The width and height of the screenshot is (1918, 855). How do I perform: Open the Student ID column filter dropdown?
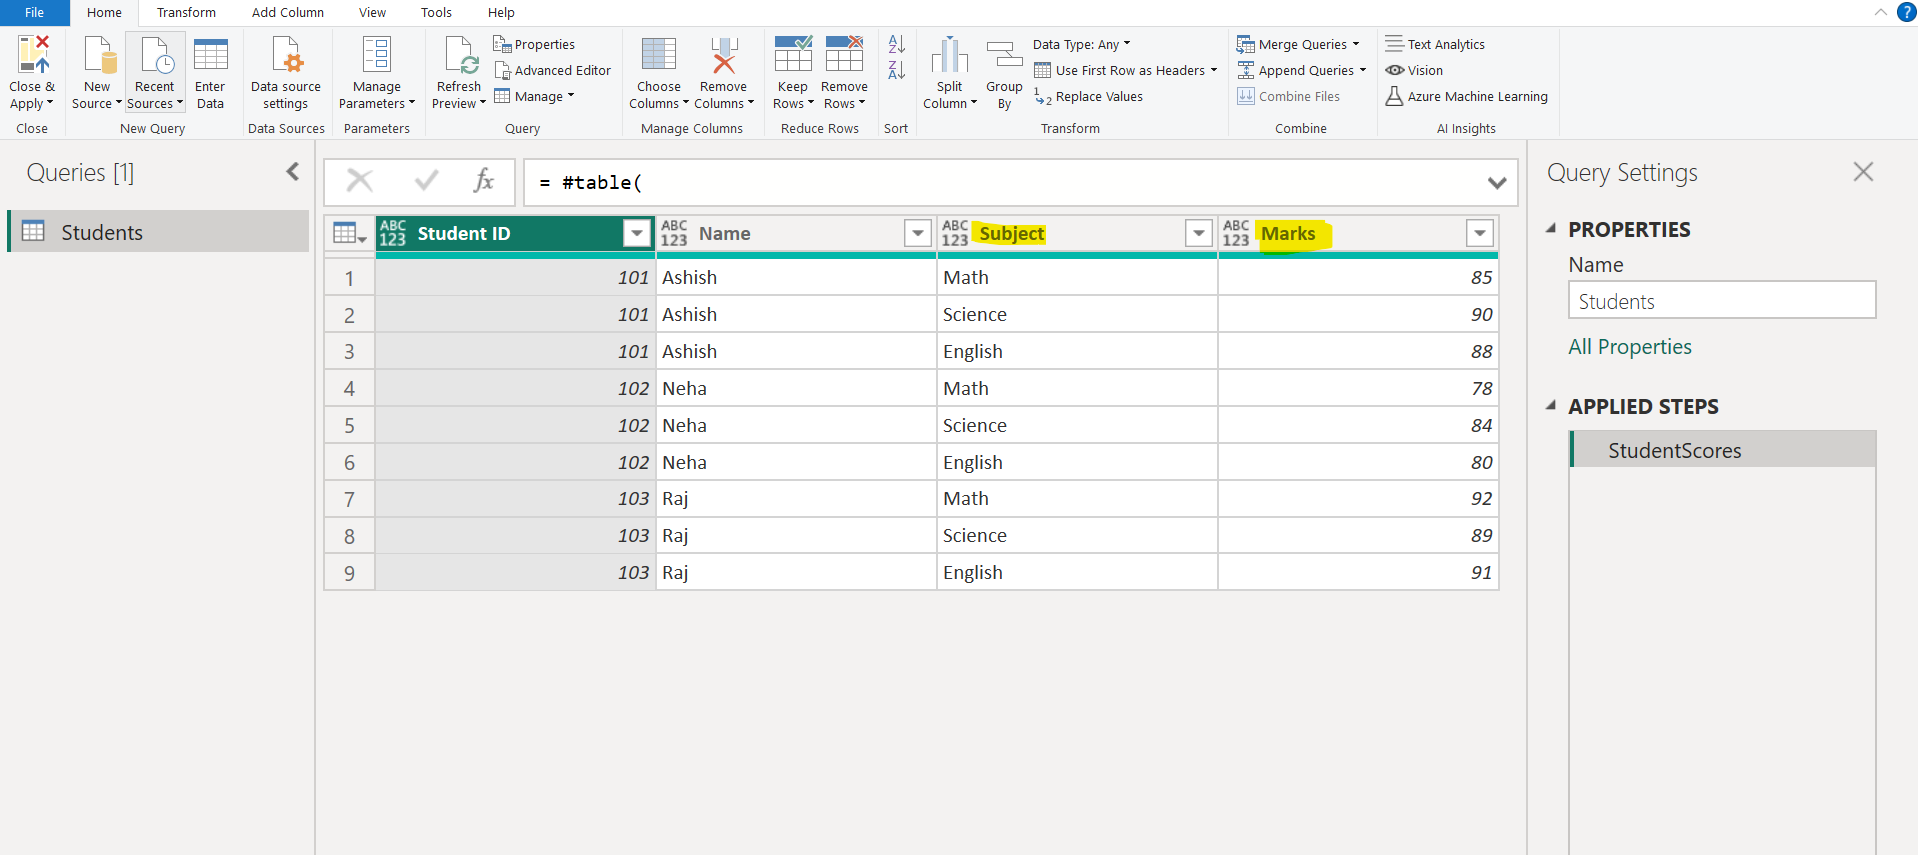pyautogui.click(x=636, y=233)
